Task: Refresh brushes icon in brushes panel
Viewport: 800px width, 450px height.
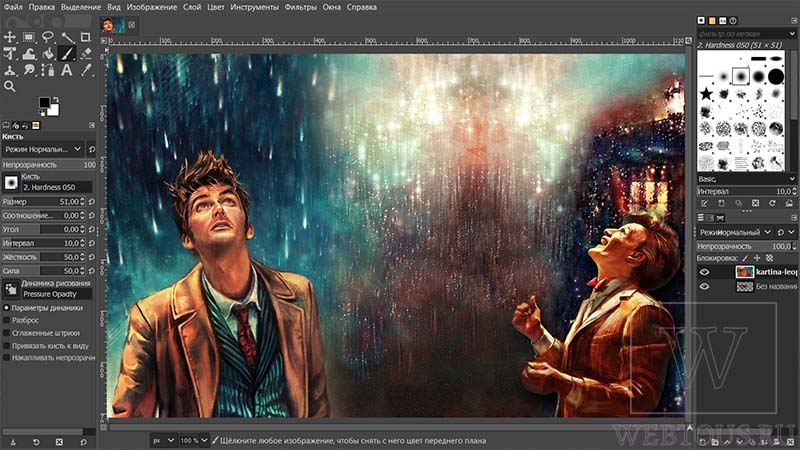Action: pos(772,203)
